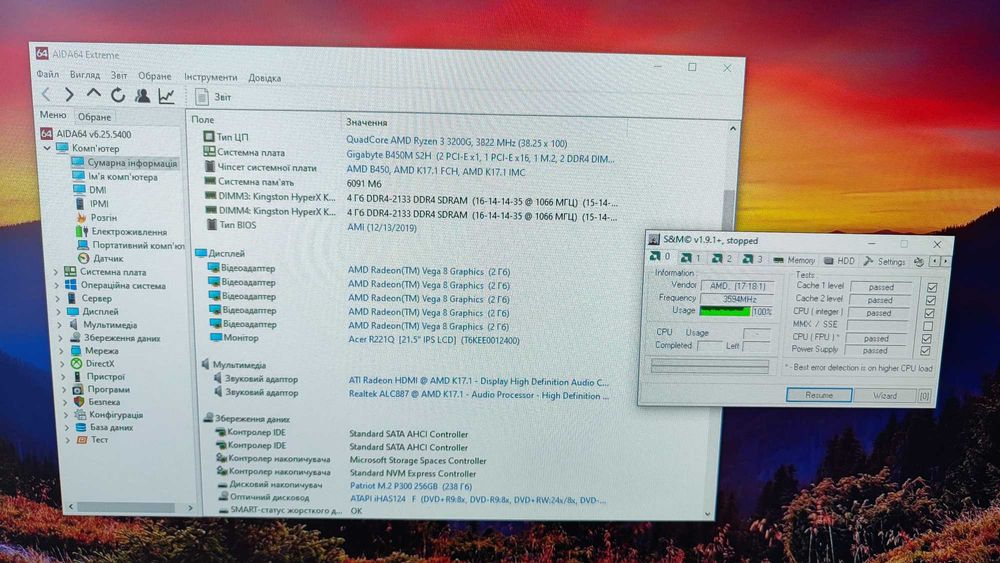Open the Довідка menu
This screenshot has width=1000, height=563.
coord(265,78)
